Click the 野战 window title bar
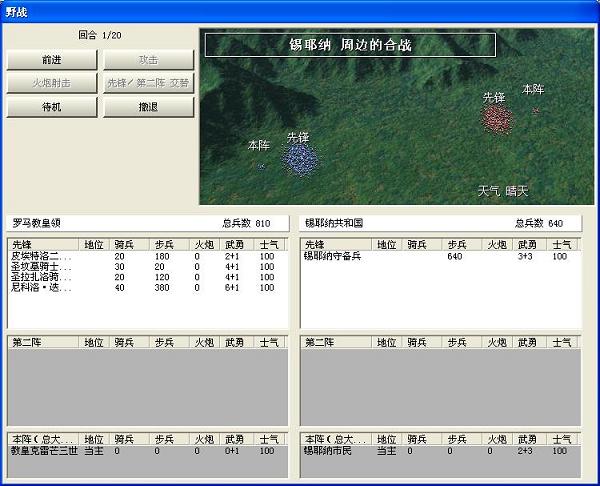The height and width of the screenshot is (486, 600). click(300, 12)
